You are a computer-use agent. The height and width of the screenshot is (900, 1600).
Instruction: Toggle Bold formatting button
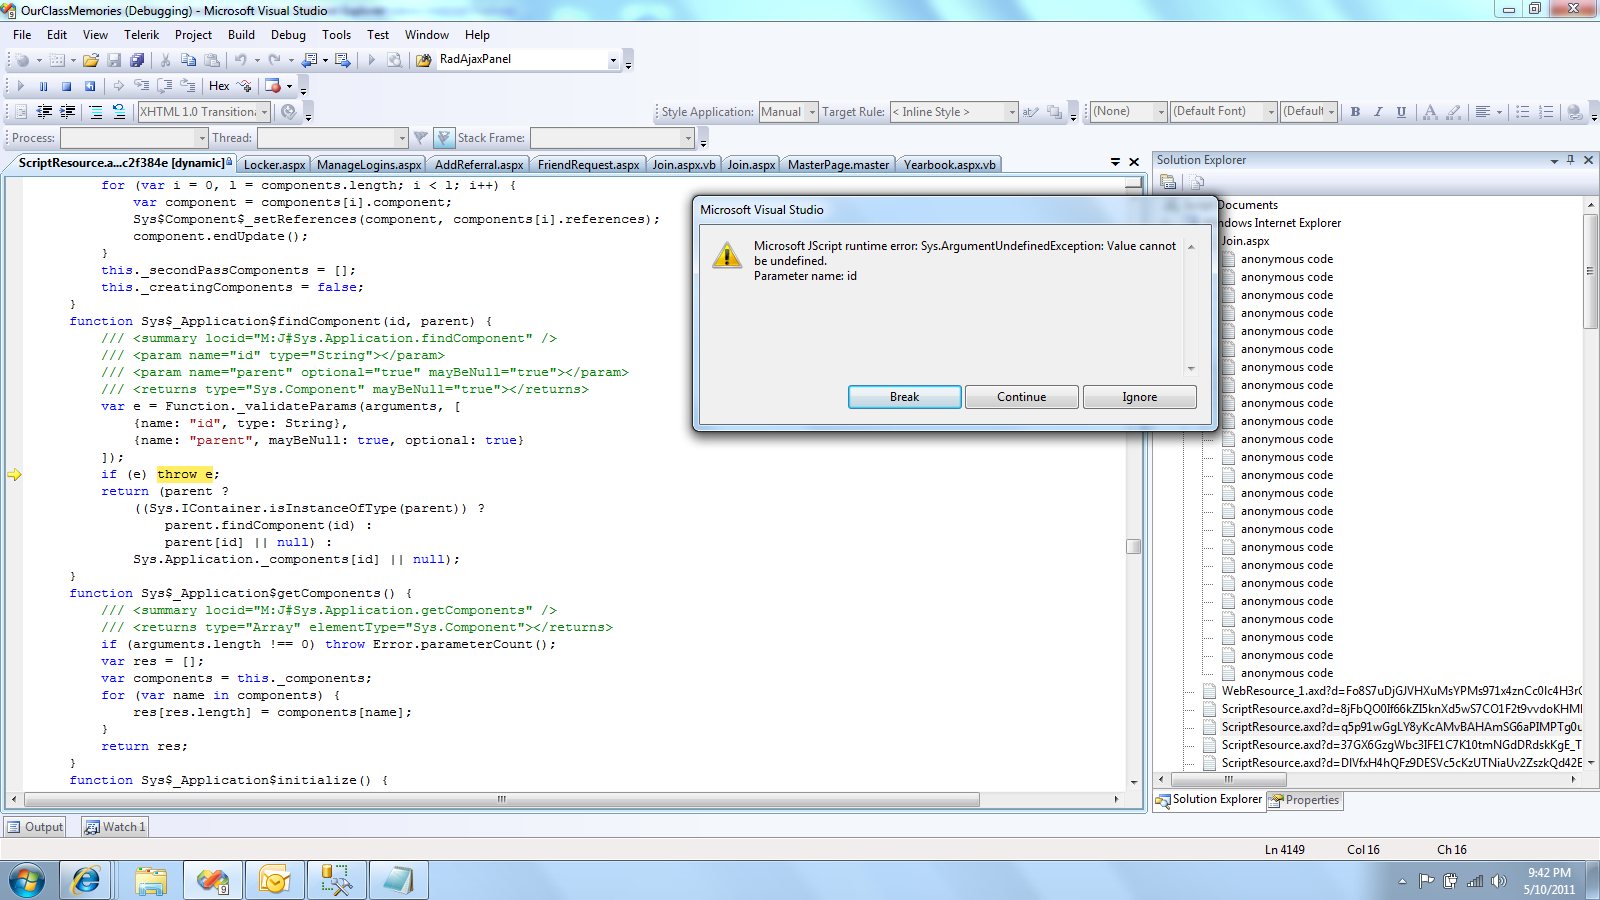1355,112
